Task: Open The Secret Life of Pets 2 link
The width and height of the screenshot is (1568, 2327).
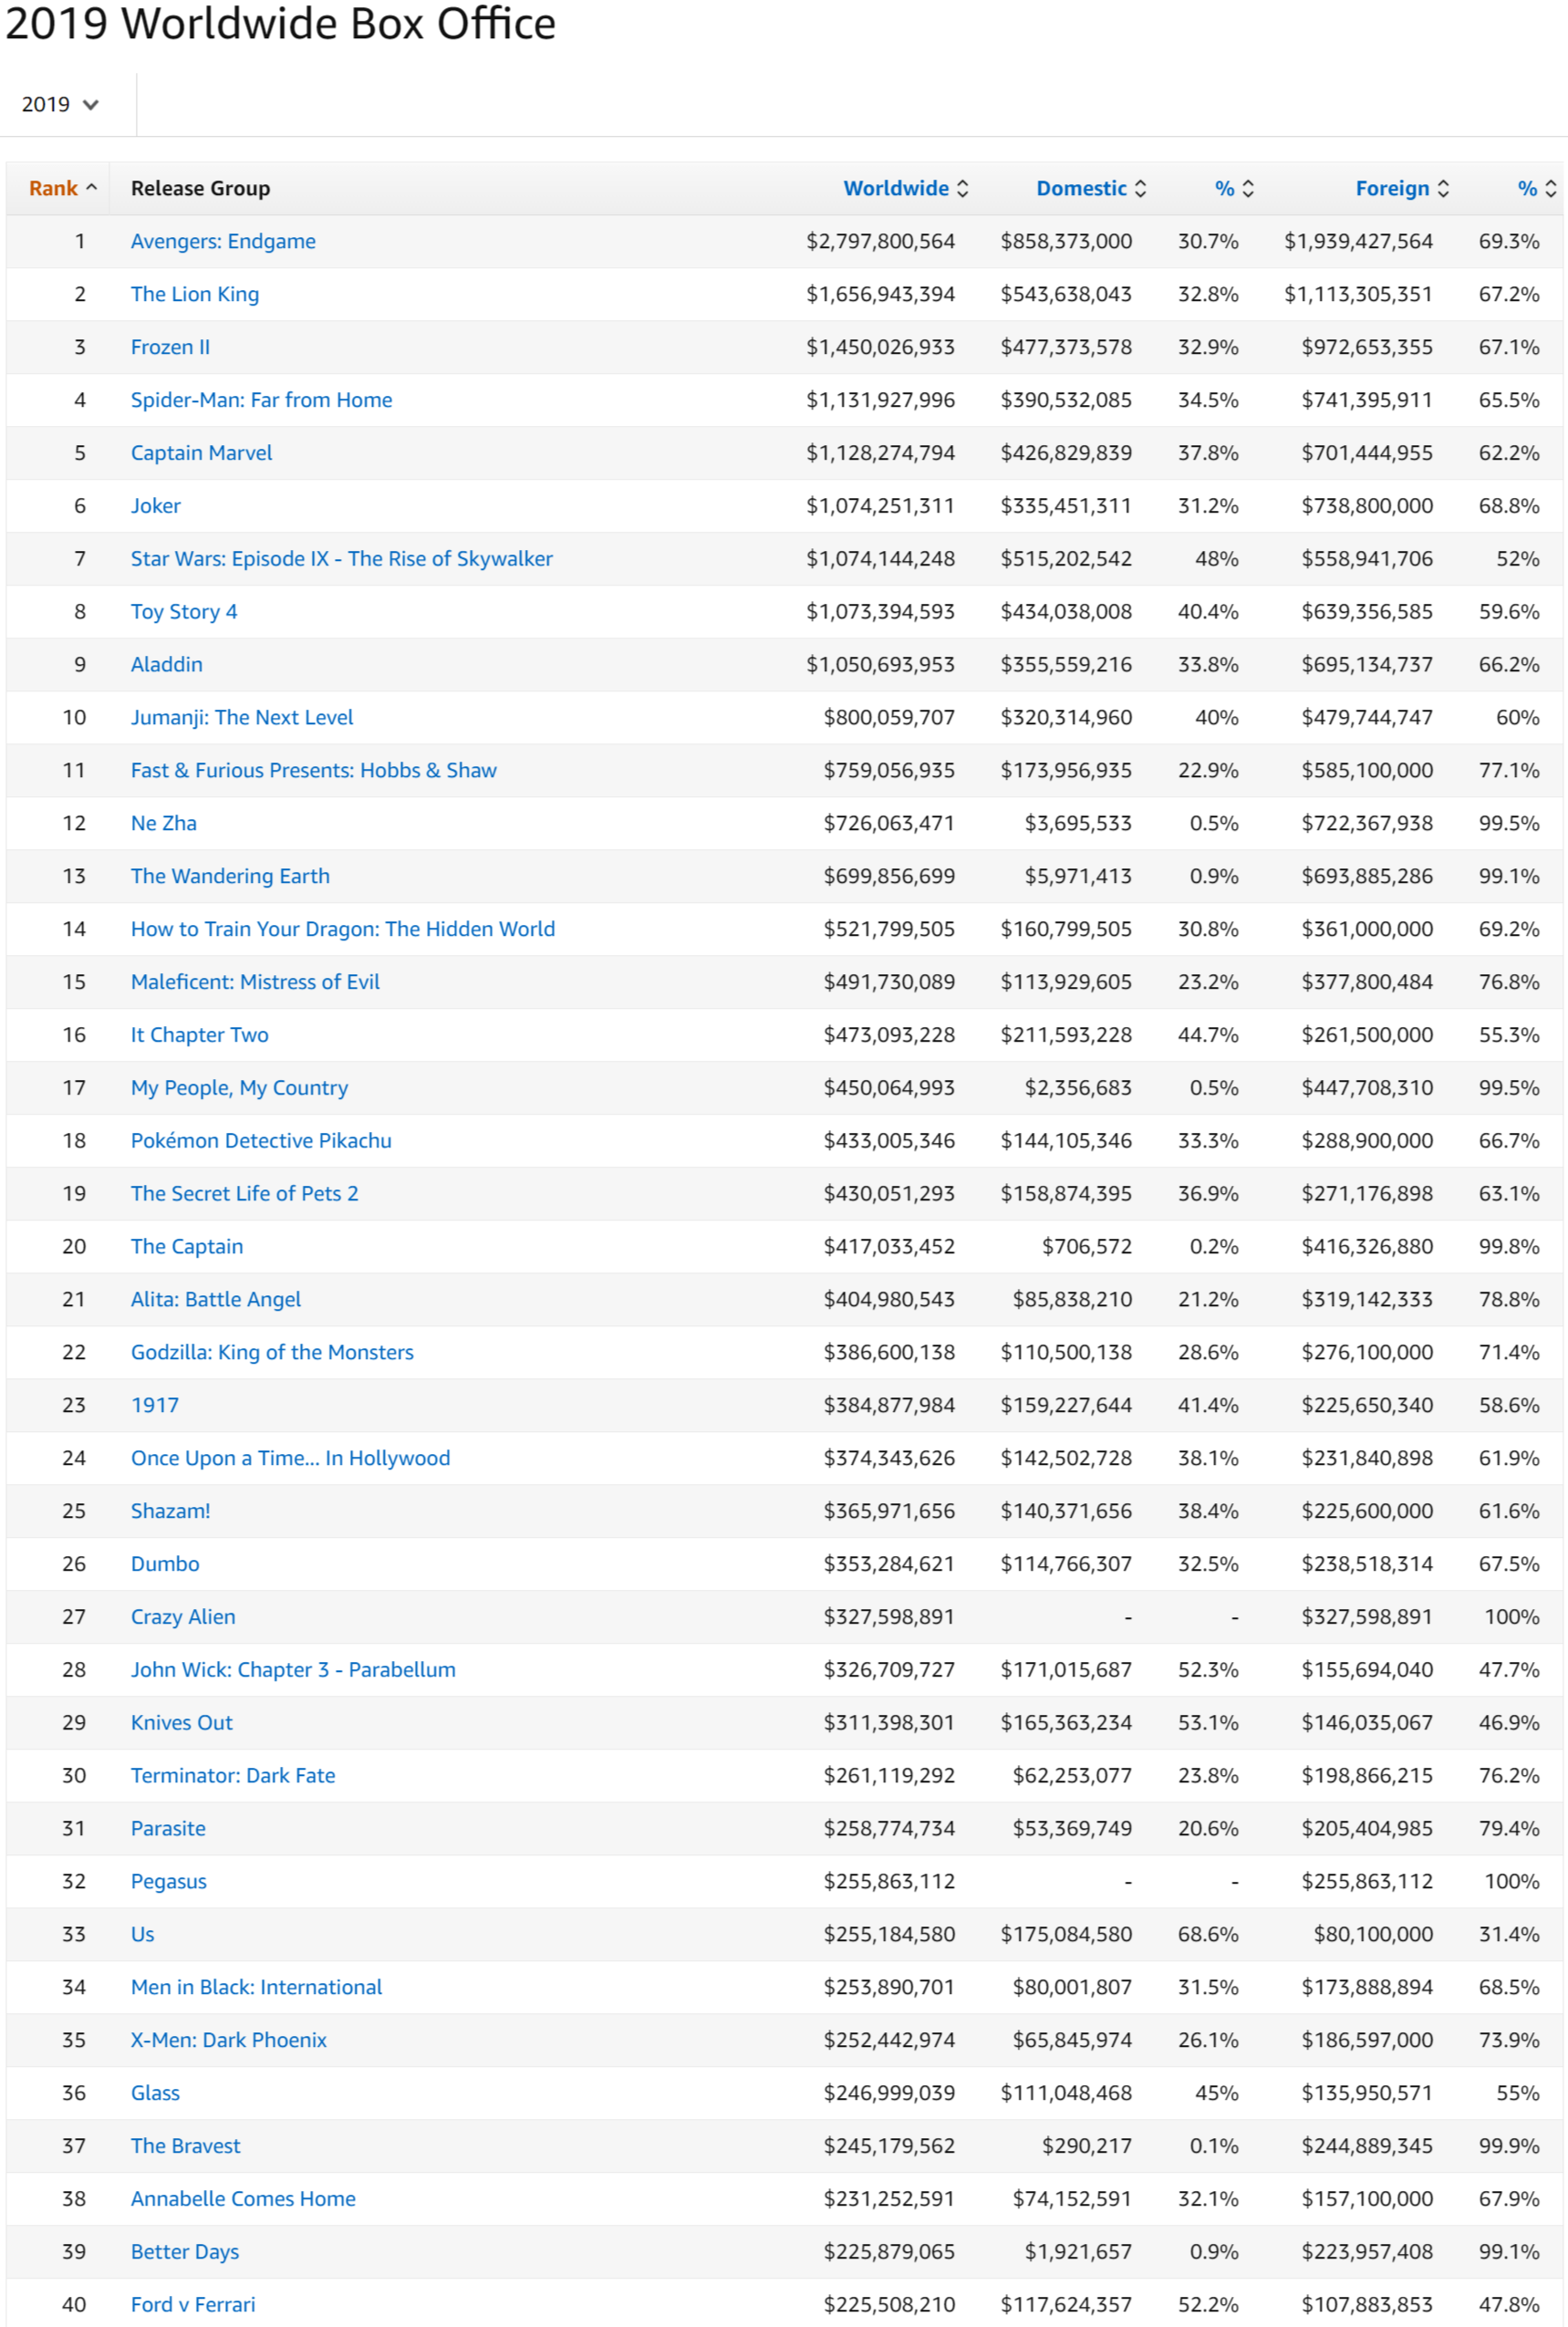Action: point(245,1194)
